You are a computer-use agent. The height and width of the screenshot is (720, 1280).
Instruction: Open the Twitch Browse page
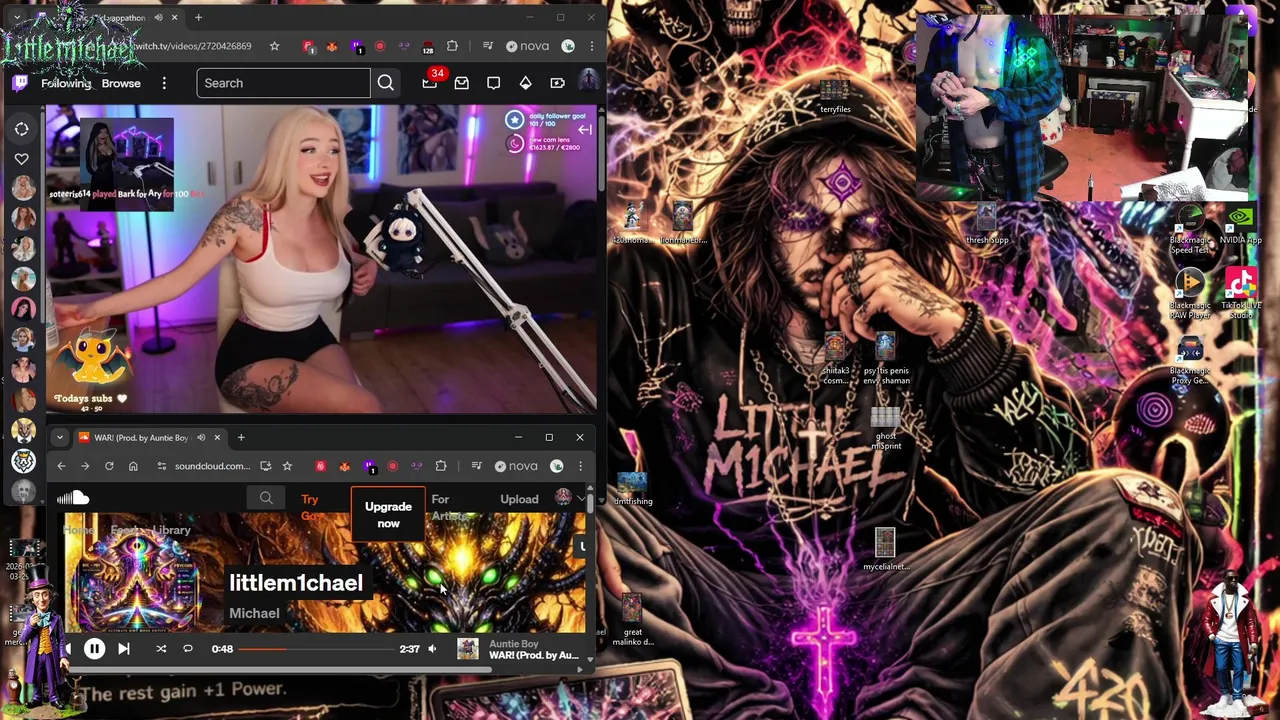[121, 83]
